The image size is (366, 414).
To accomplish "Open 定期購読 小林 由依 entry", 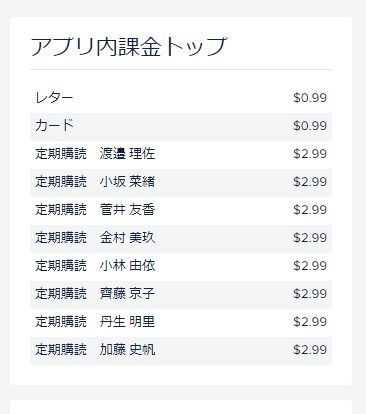I will 181,267.
